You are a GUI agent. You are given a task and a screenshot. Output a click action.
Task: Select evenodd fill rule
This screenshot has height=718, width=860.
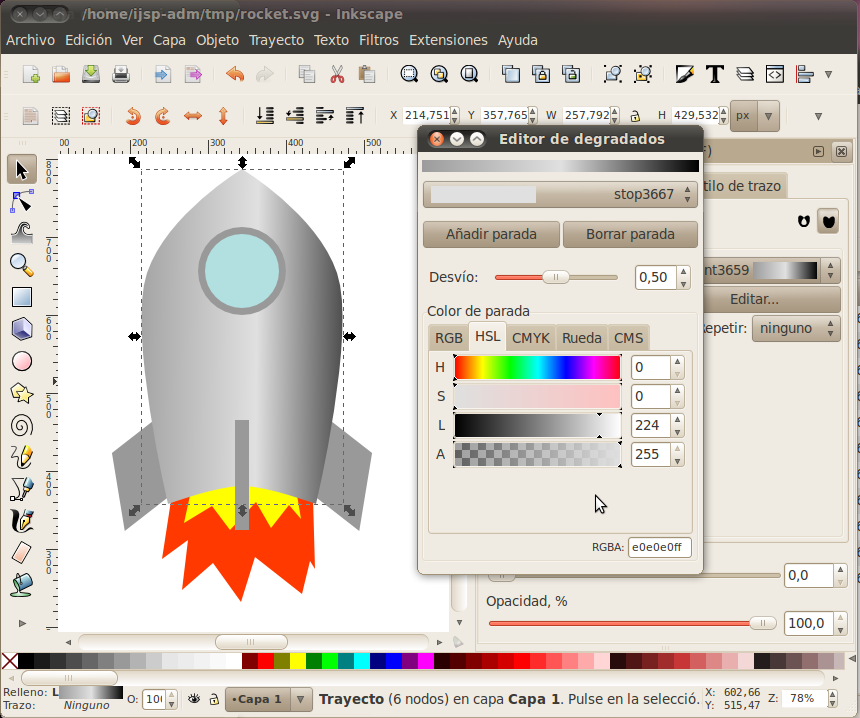pyautogui.click(x=804, y=221)
